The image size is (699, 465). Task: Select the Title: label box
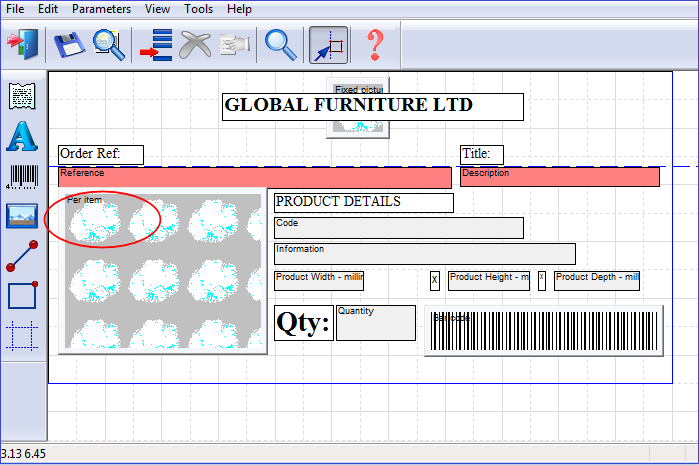482,155
